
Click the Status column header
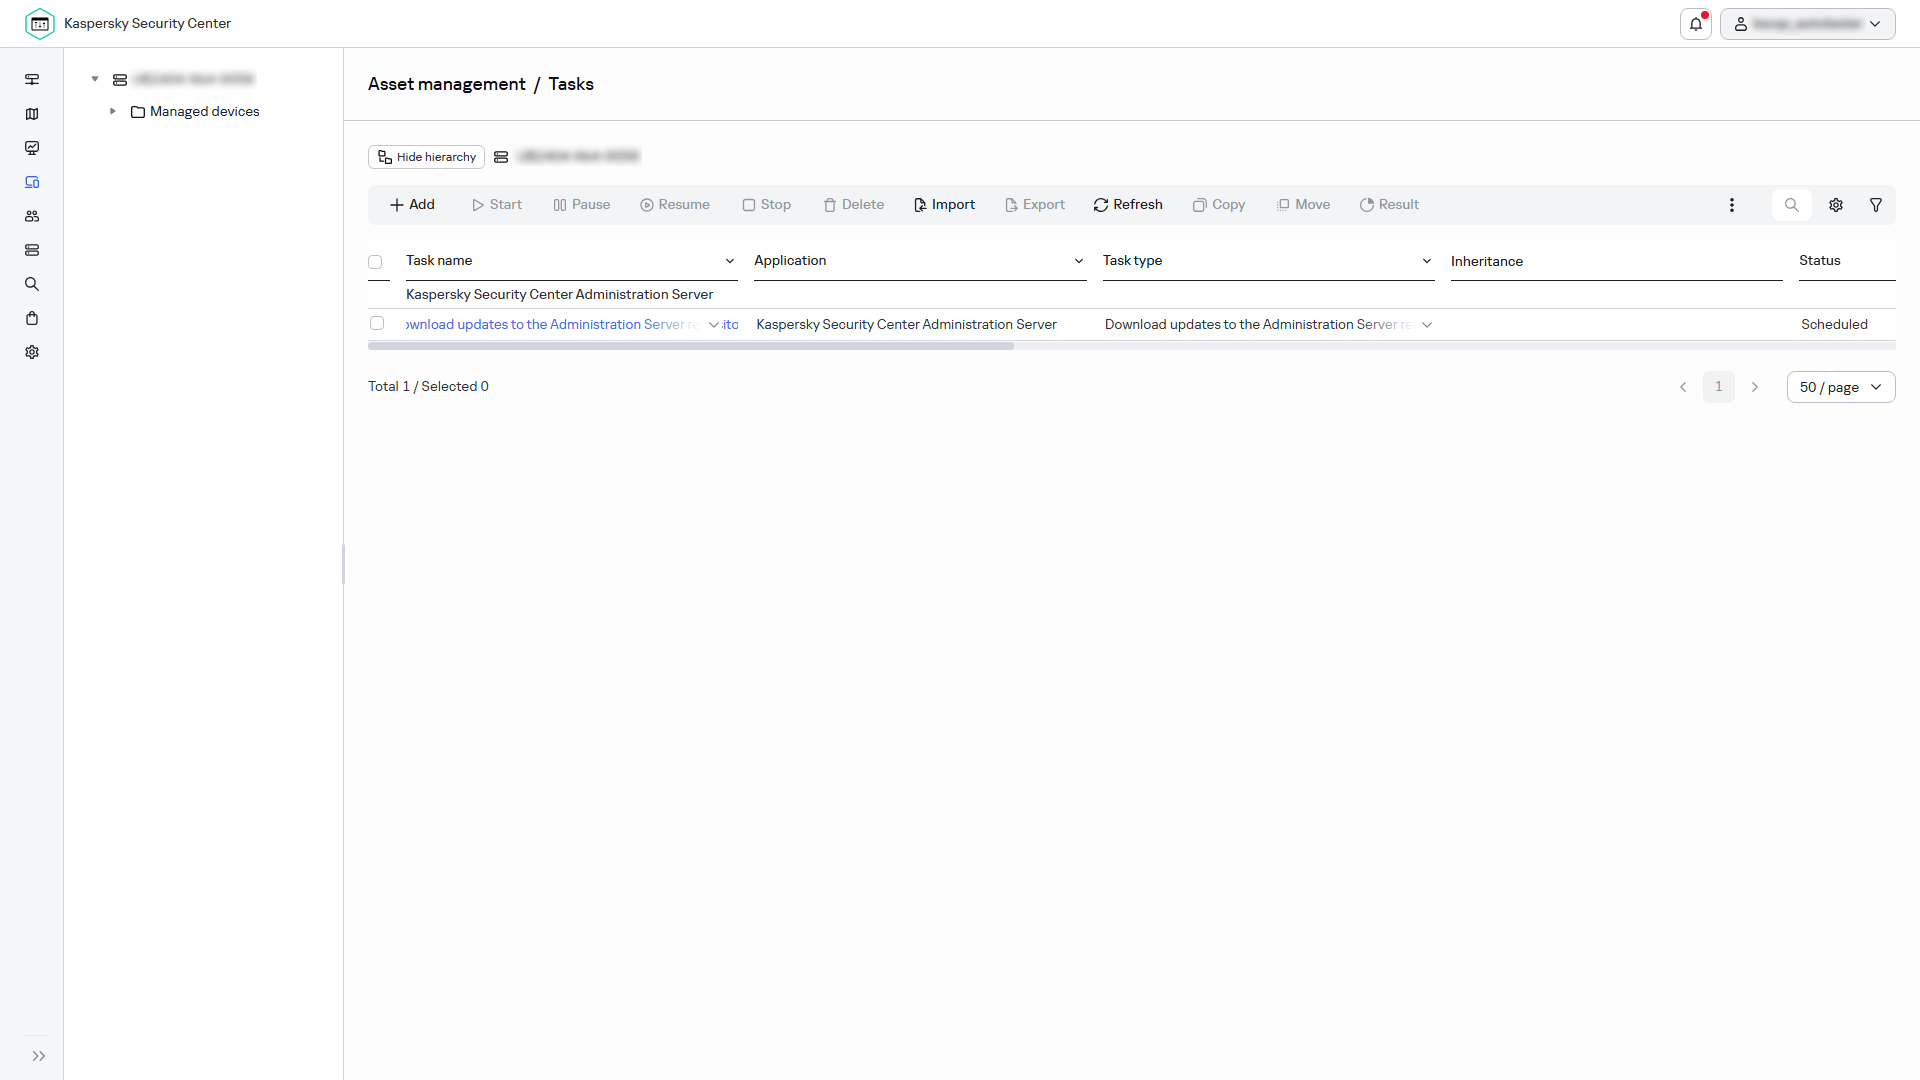[x=1820, y=261]
